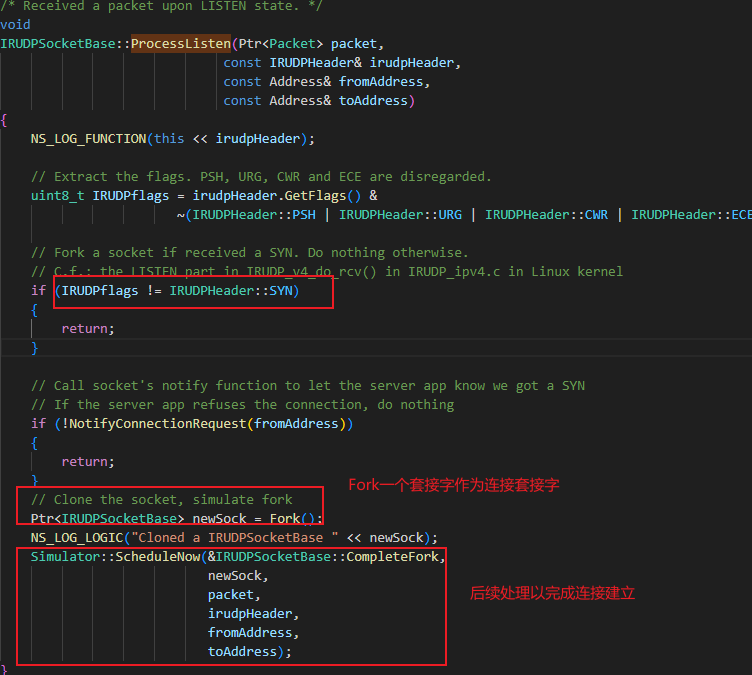Click 'const Address& fromAddress' parameter
The image size is (752, 675).
[323, 82]
